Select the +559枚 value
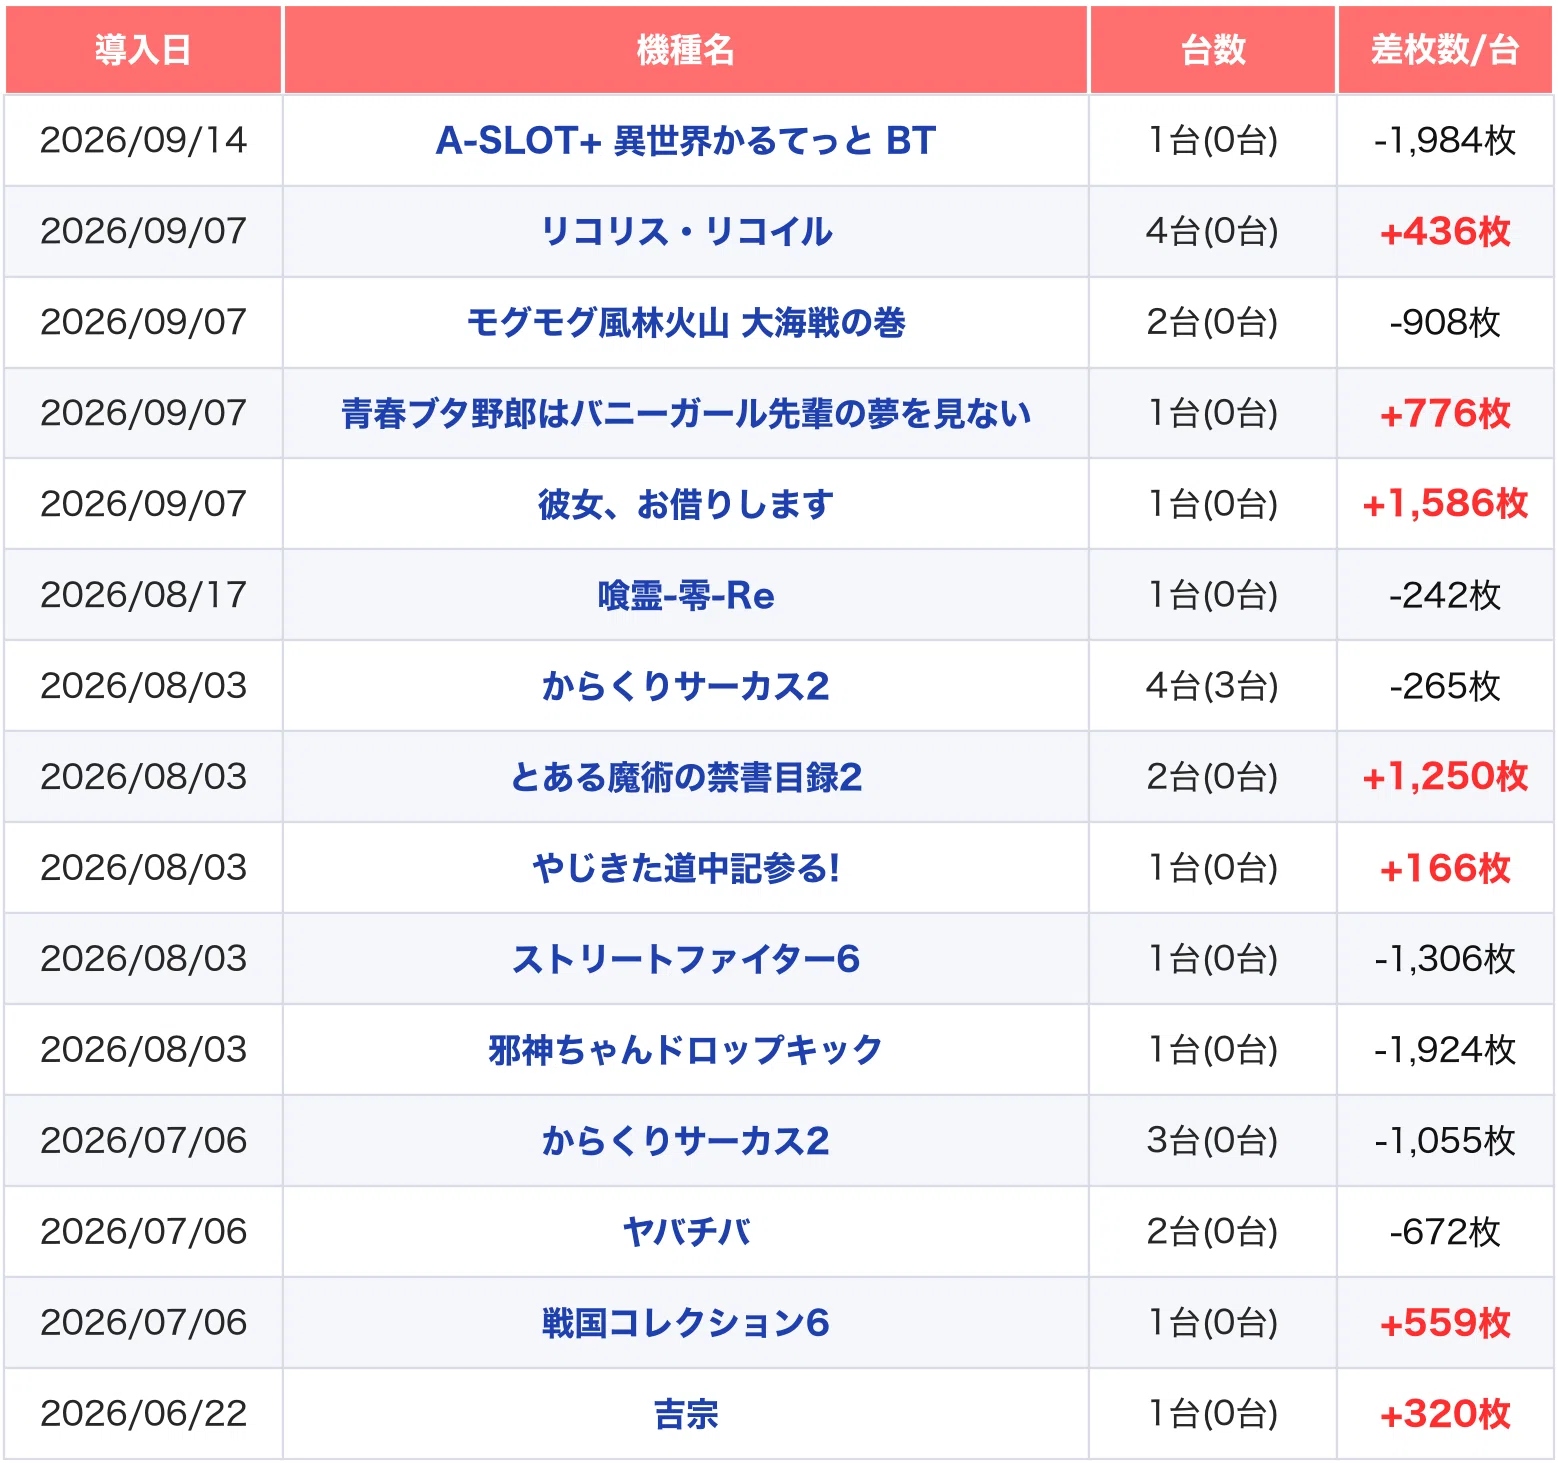1558x1463 pixels. [1445, 1324]
